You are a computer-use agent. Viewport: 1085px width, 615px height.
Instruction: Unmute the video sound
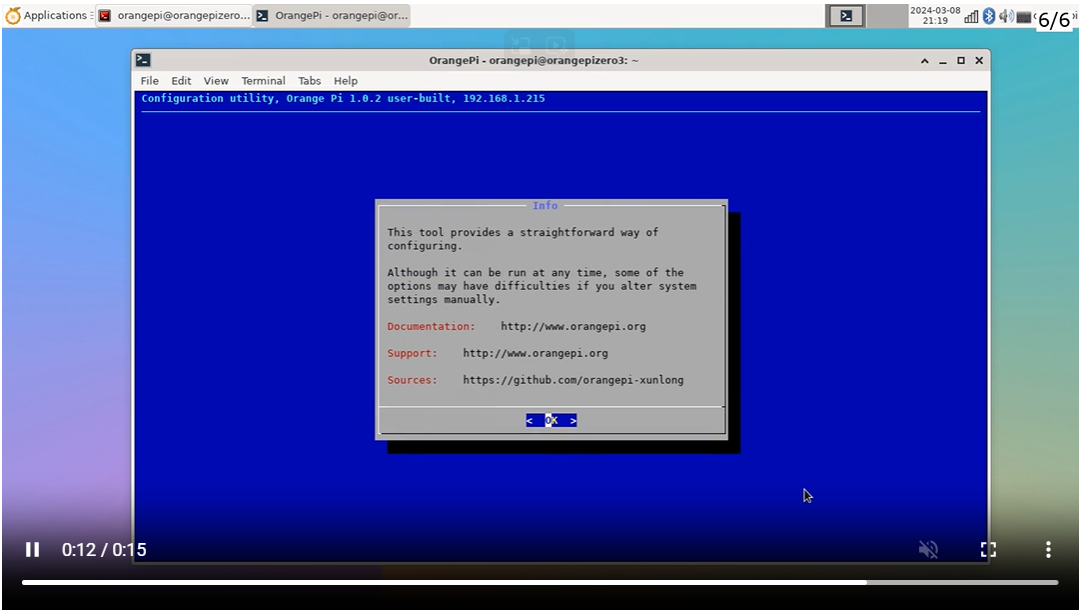tap(928, 550)
